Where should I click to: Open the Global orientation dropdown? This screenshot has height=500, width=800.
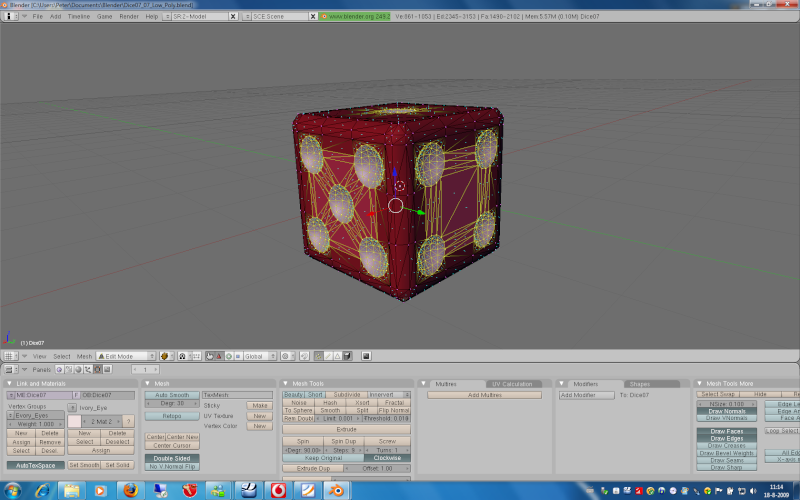click(x=260, y=356)
